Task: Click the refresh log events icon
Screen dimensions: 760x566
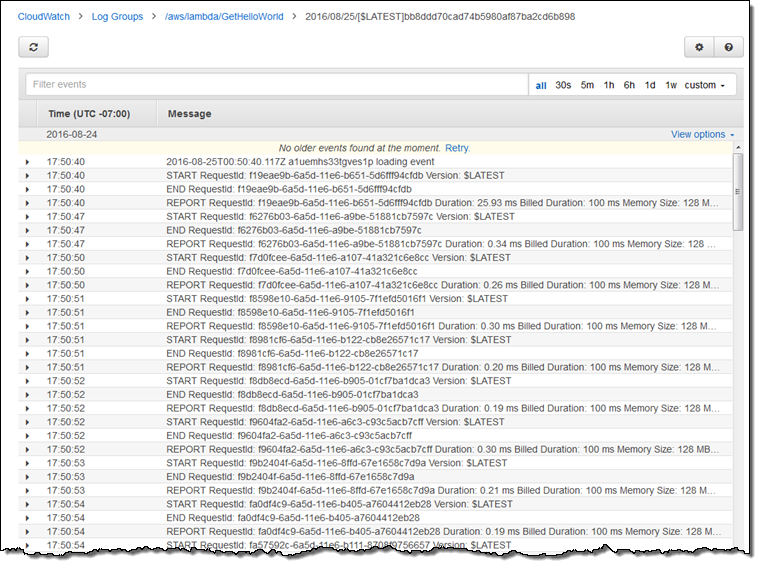Action: 33,47
